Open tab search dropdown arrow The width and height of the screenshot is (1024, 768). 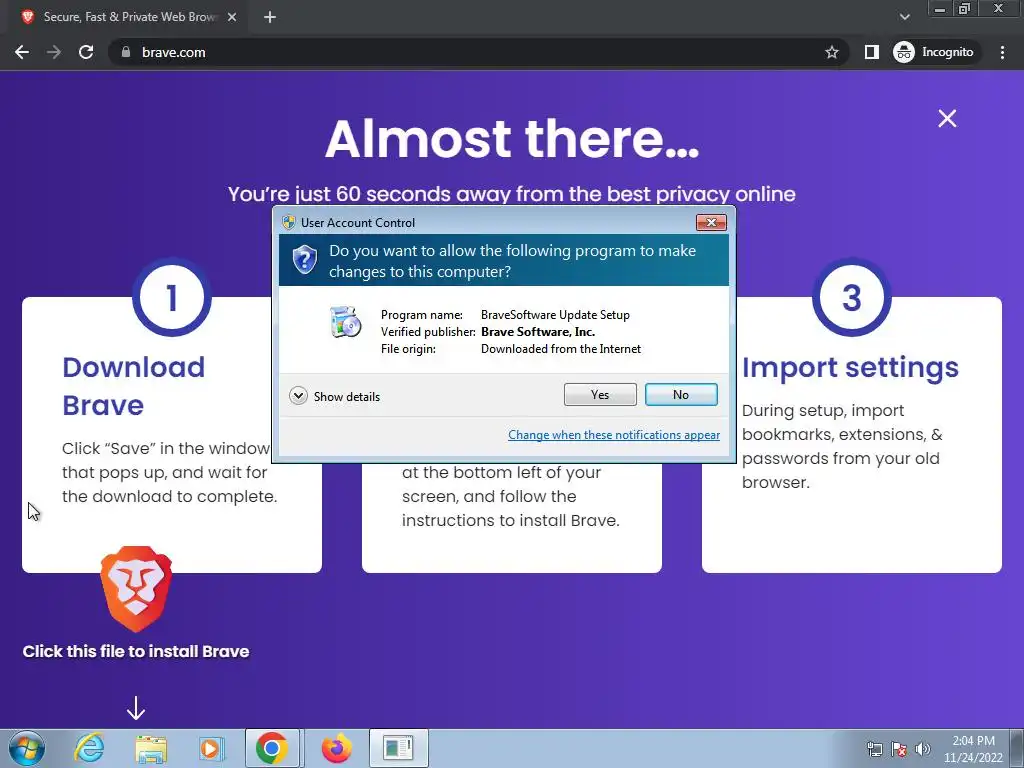click(x=904, y=17)
